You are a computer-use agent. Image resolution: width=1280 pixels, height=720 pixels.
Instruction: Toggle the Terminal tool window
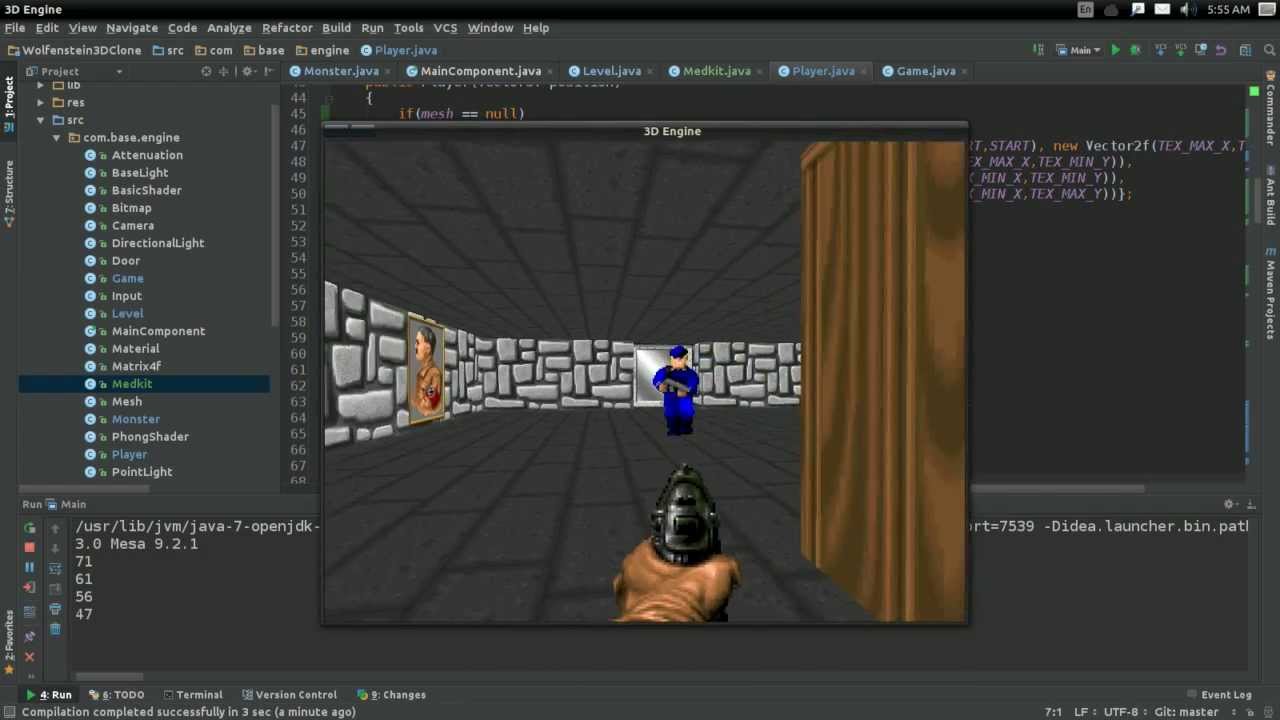(x=192, y=694)
